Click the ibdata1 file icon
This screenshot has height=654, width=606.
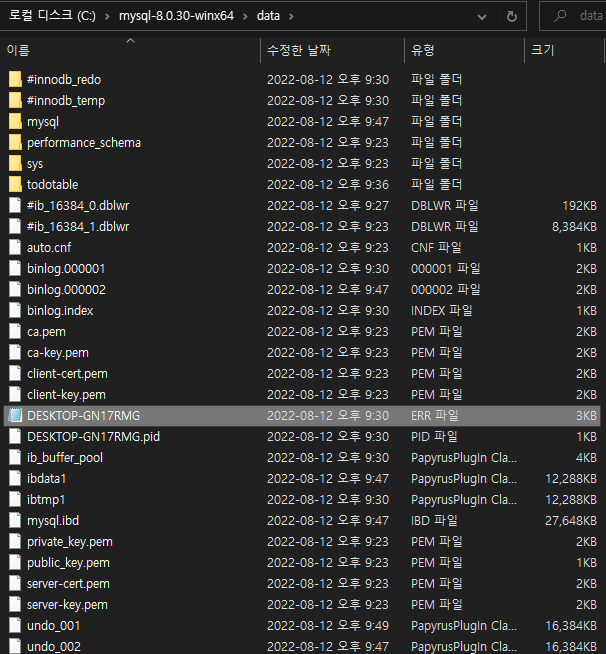[x=15, y=478]
